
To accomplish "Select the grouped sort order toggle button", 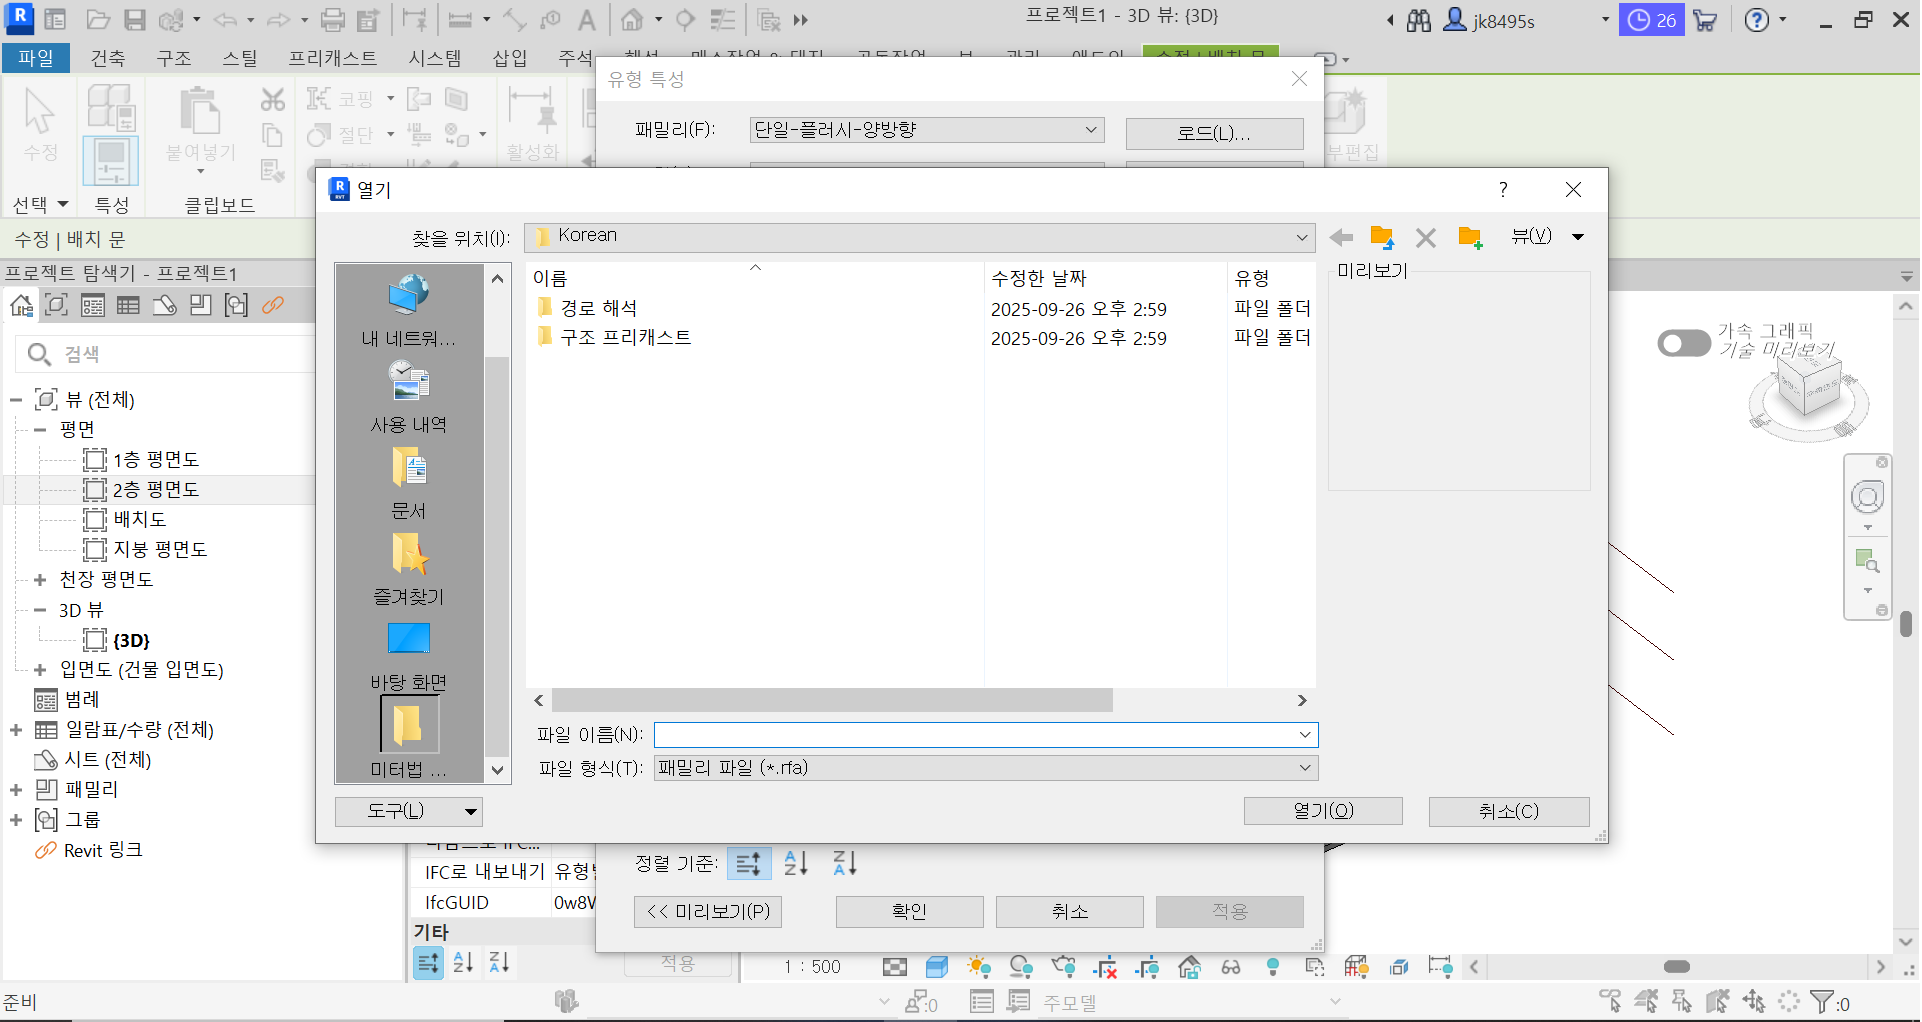I will tap(749, 863).
